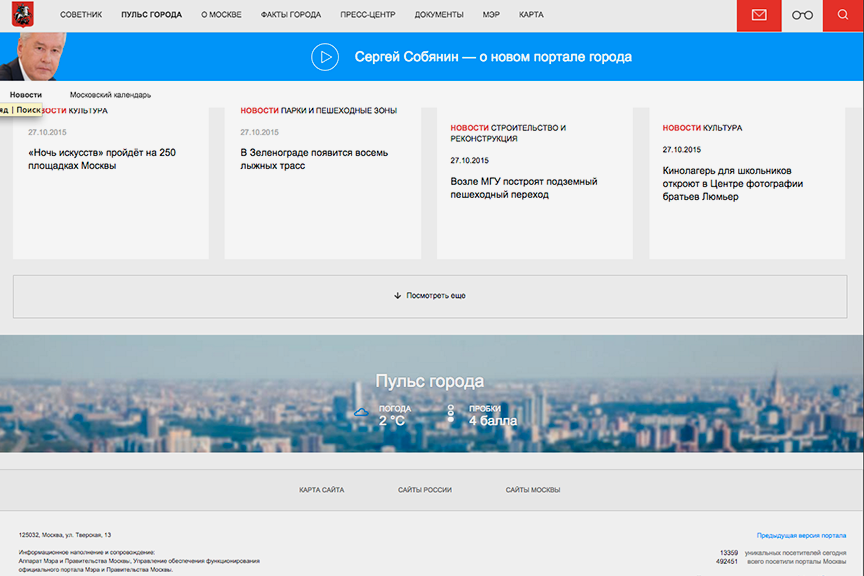Click the 13359 unique visitors count
Screen dimensions: 864x576
coord(729,553)
